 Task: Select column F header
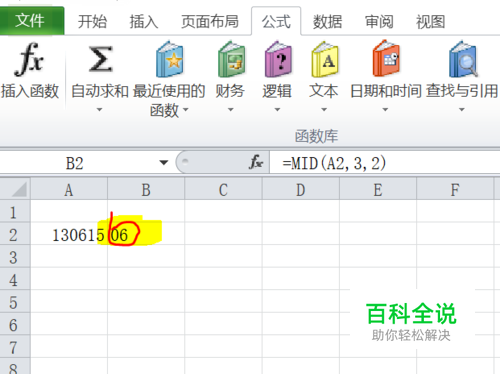click(455, 190)
